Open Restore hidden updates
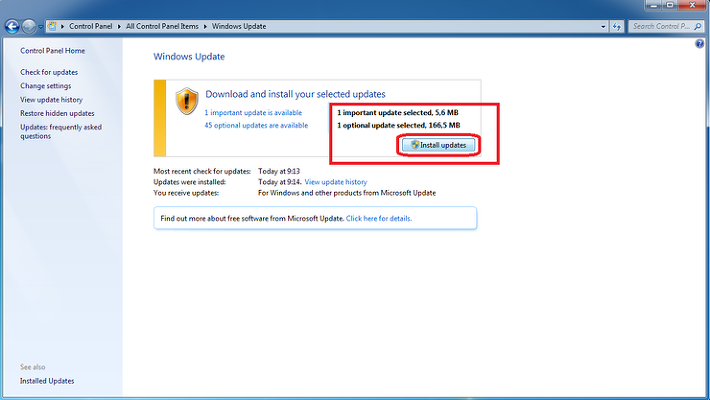Screen dimensions: 710x400 (57, 113)
